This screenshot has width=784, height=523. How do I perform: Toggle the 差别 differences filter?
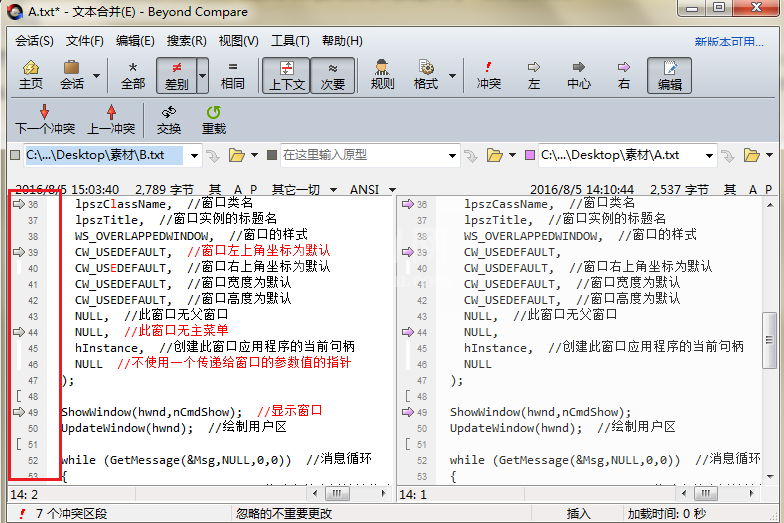[x=176, y=75]
